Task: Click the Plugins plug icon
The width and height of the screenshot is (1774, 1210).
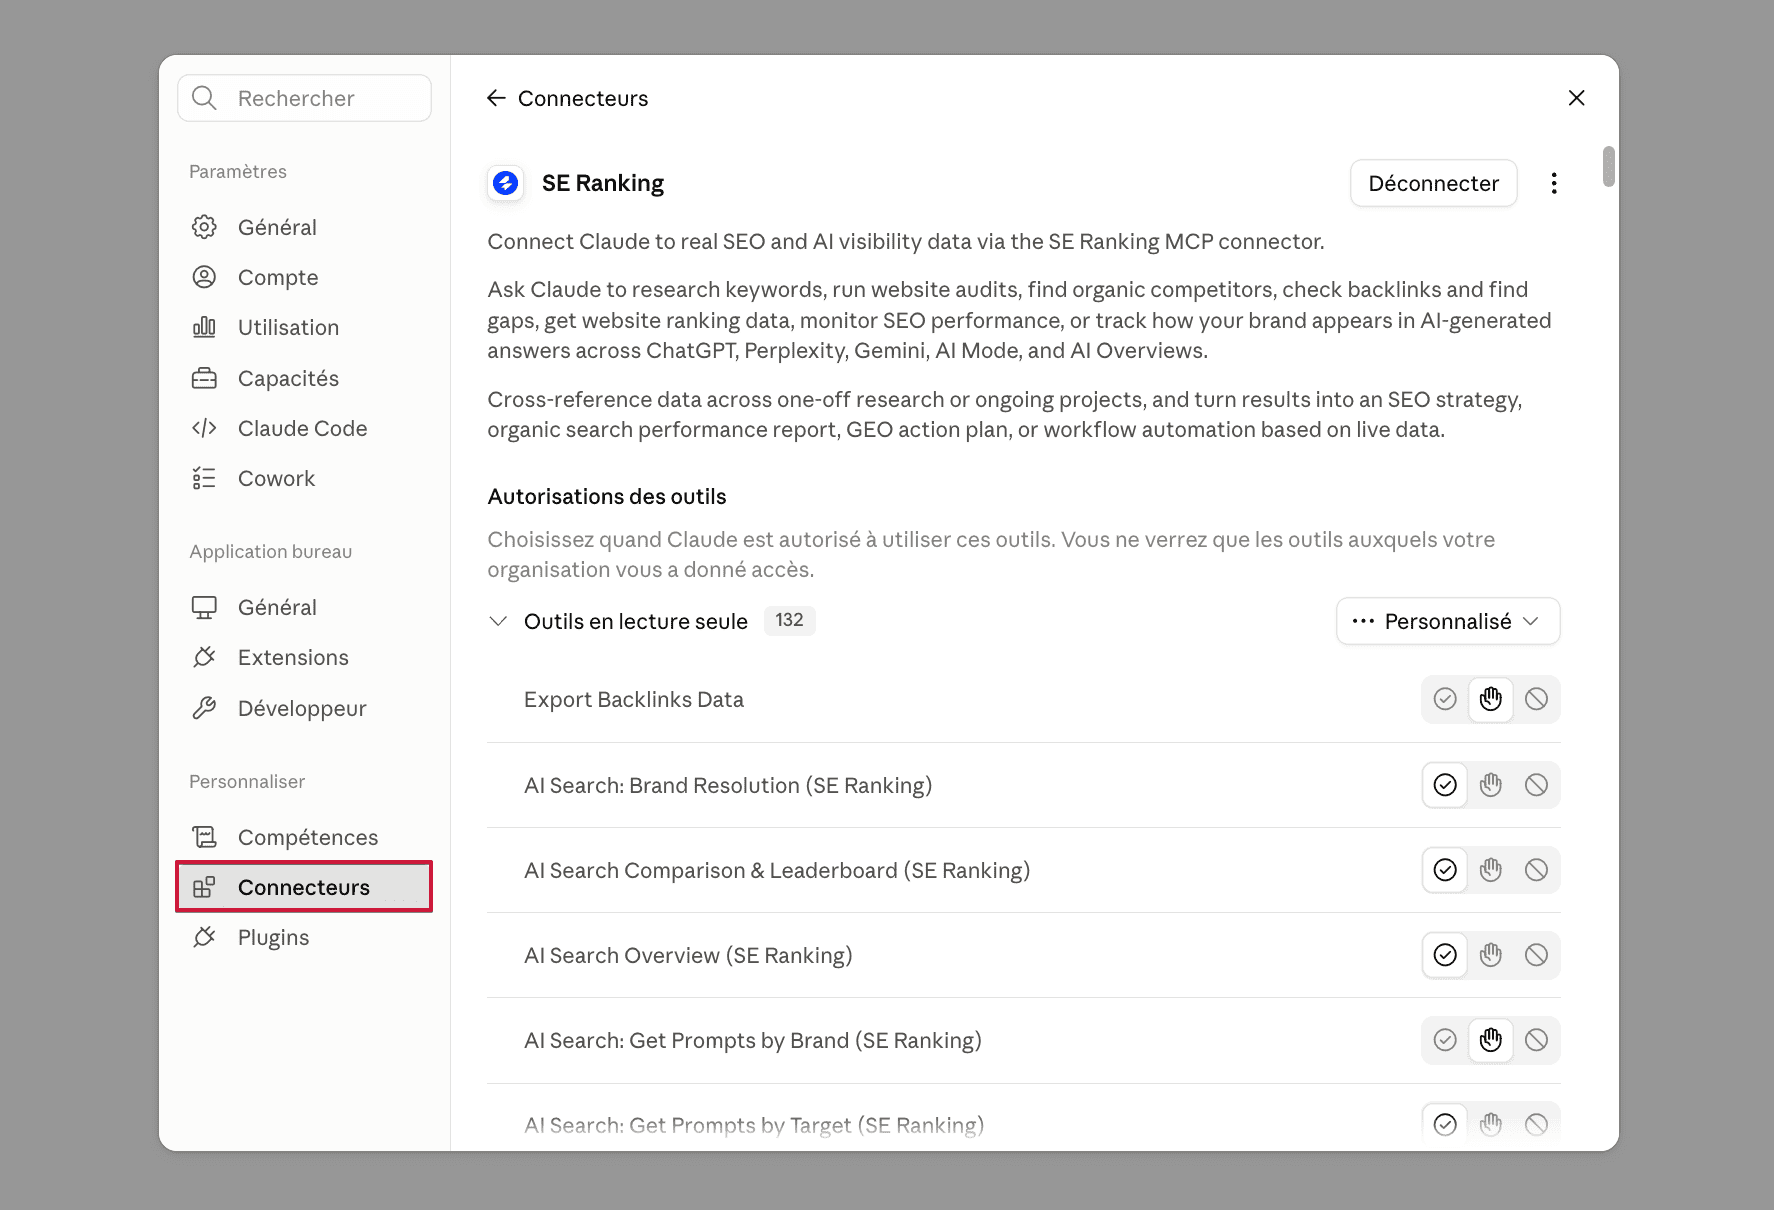Action: click(204, 937)
